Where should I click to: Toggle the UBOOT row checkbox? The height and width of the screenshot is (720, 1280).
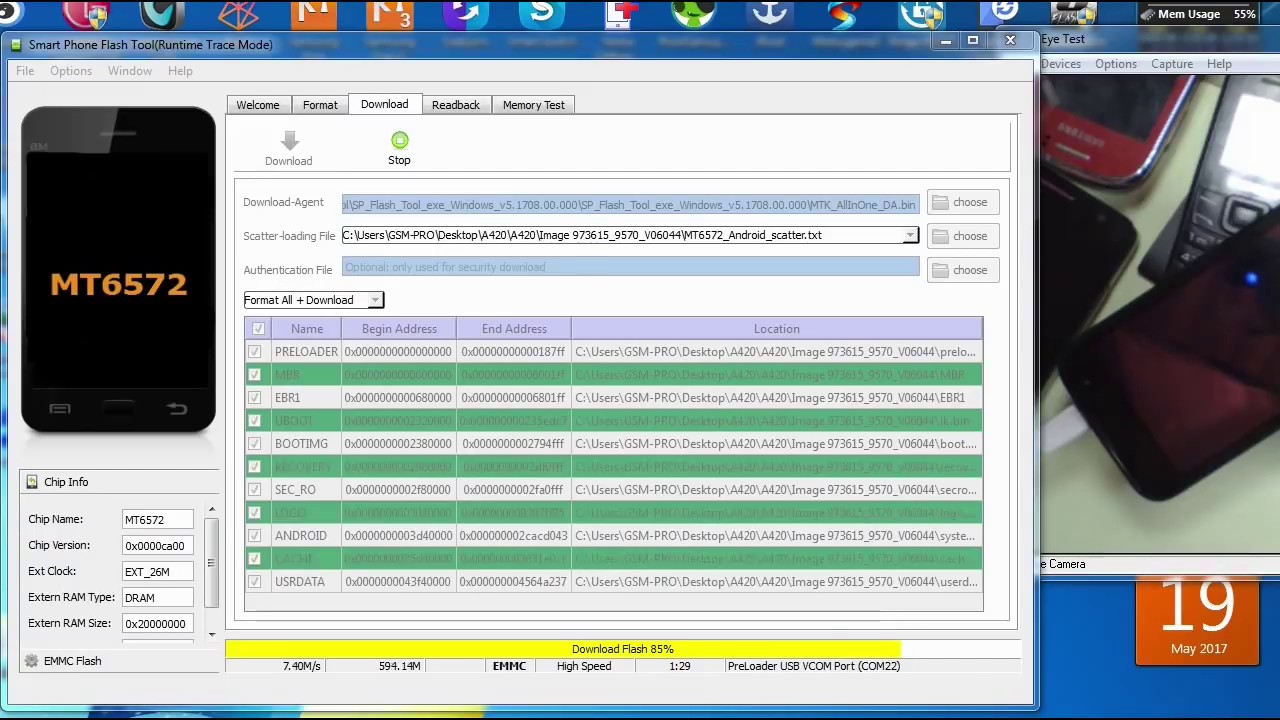pos(255,421)
